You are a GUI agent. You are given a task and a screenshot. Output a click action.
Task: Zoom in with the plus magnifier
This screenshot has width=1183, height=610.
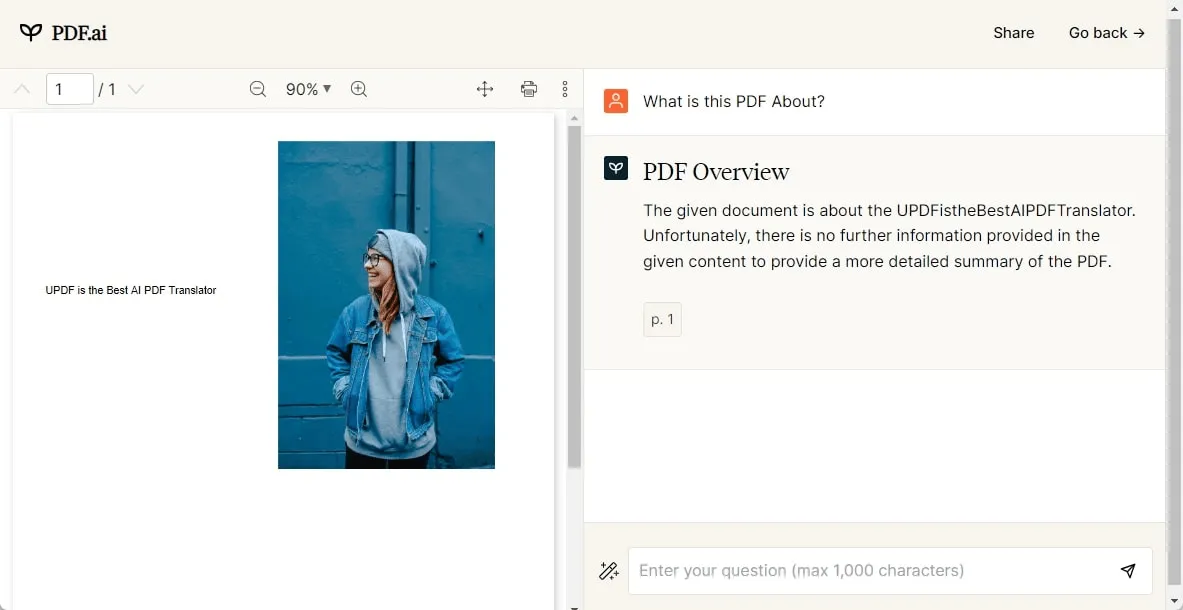(359, 89)
